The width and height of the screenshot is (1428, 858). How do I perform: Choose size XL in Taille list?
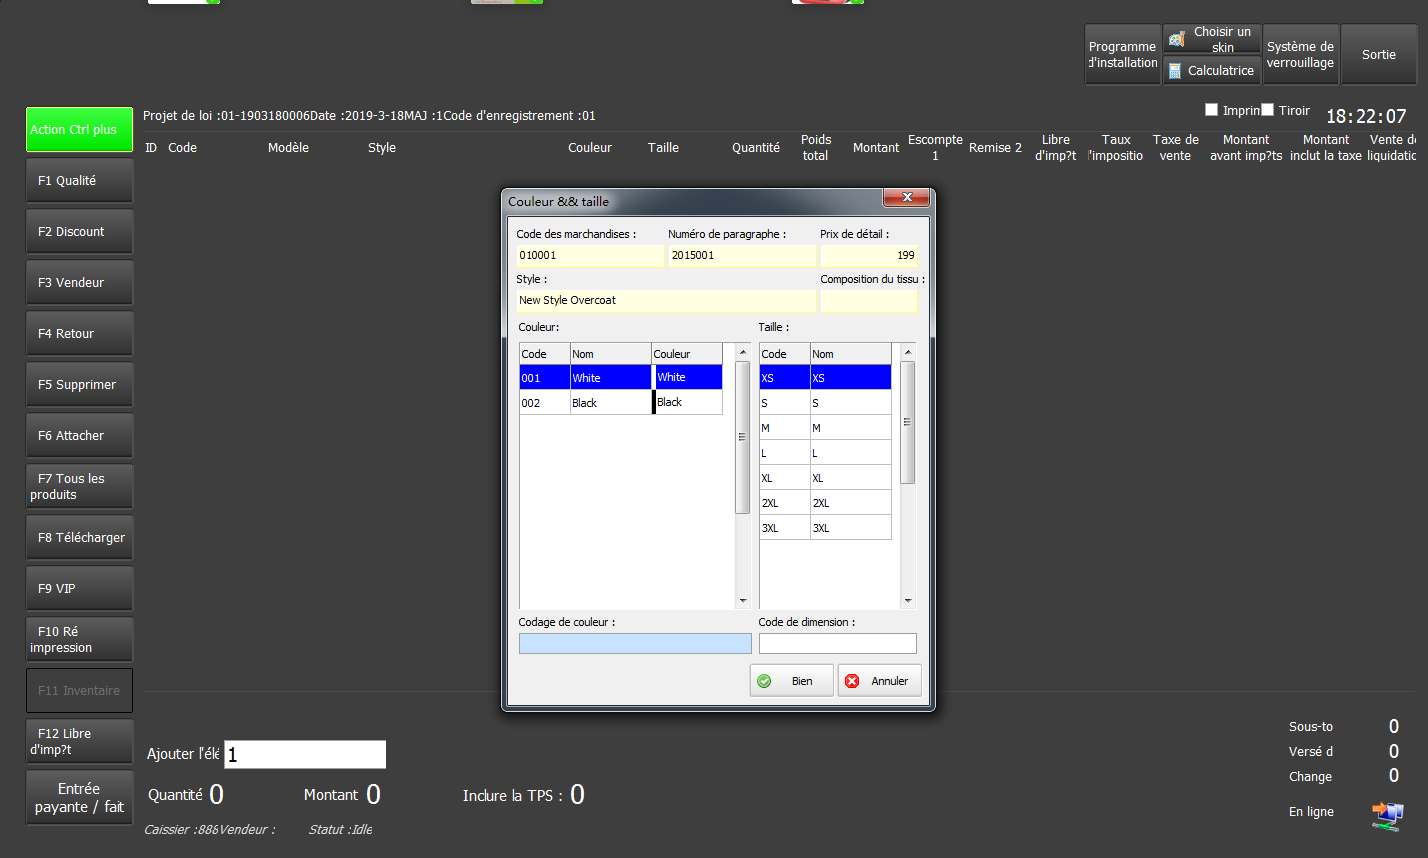click(824, 478)
